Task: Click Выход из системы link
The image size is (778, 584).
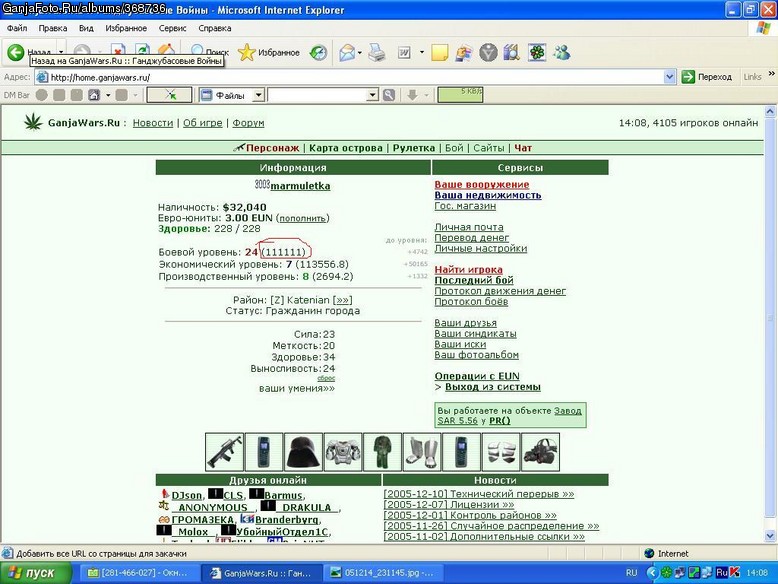Action: pos(493,387)
